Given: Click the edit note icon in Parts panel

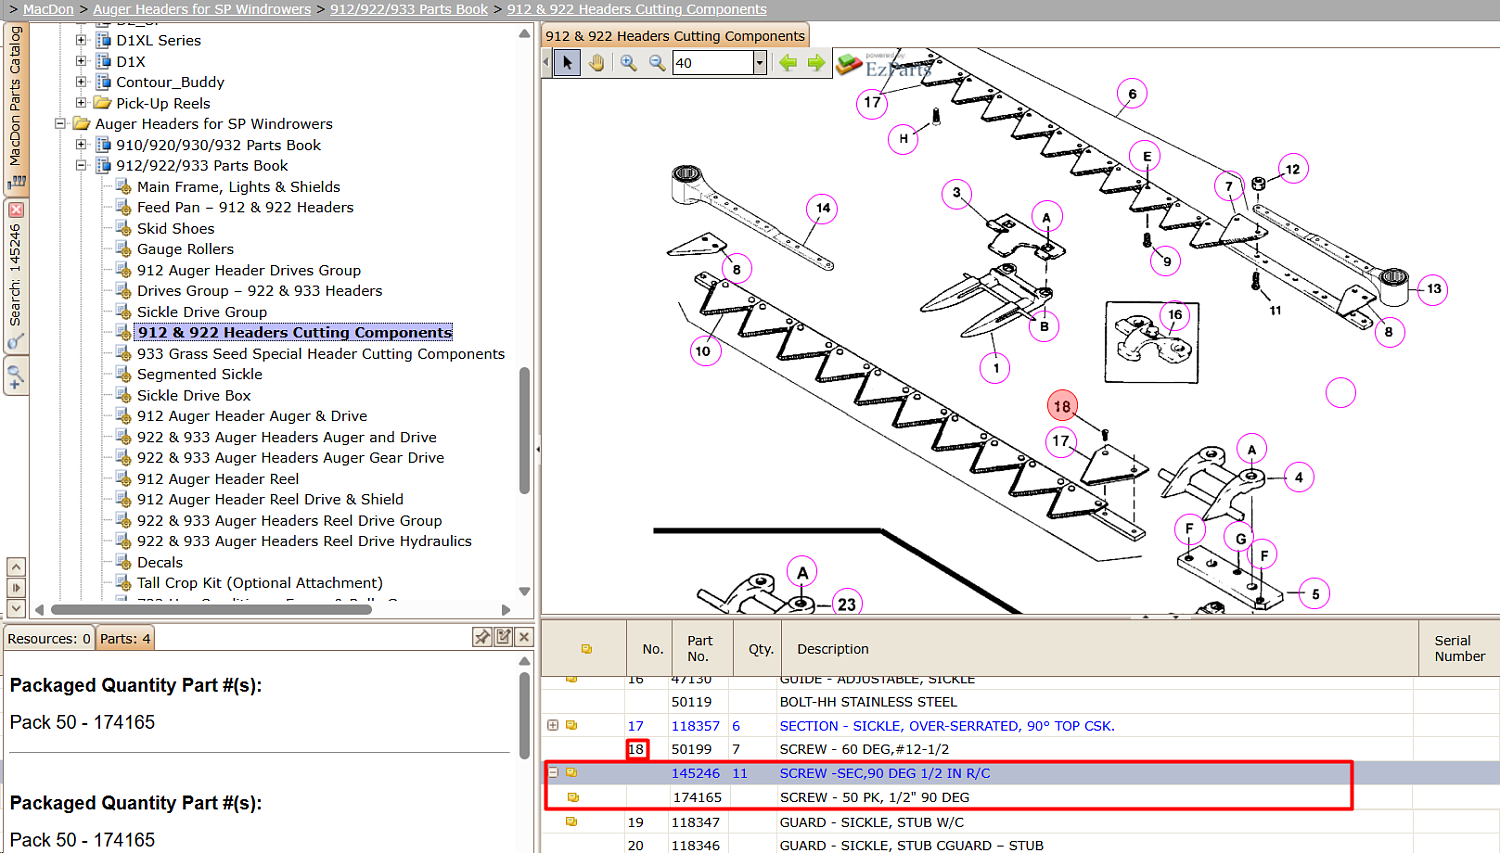Looking at the screenshot, I should (503, 637).
